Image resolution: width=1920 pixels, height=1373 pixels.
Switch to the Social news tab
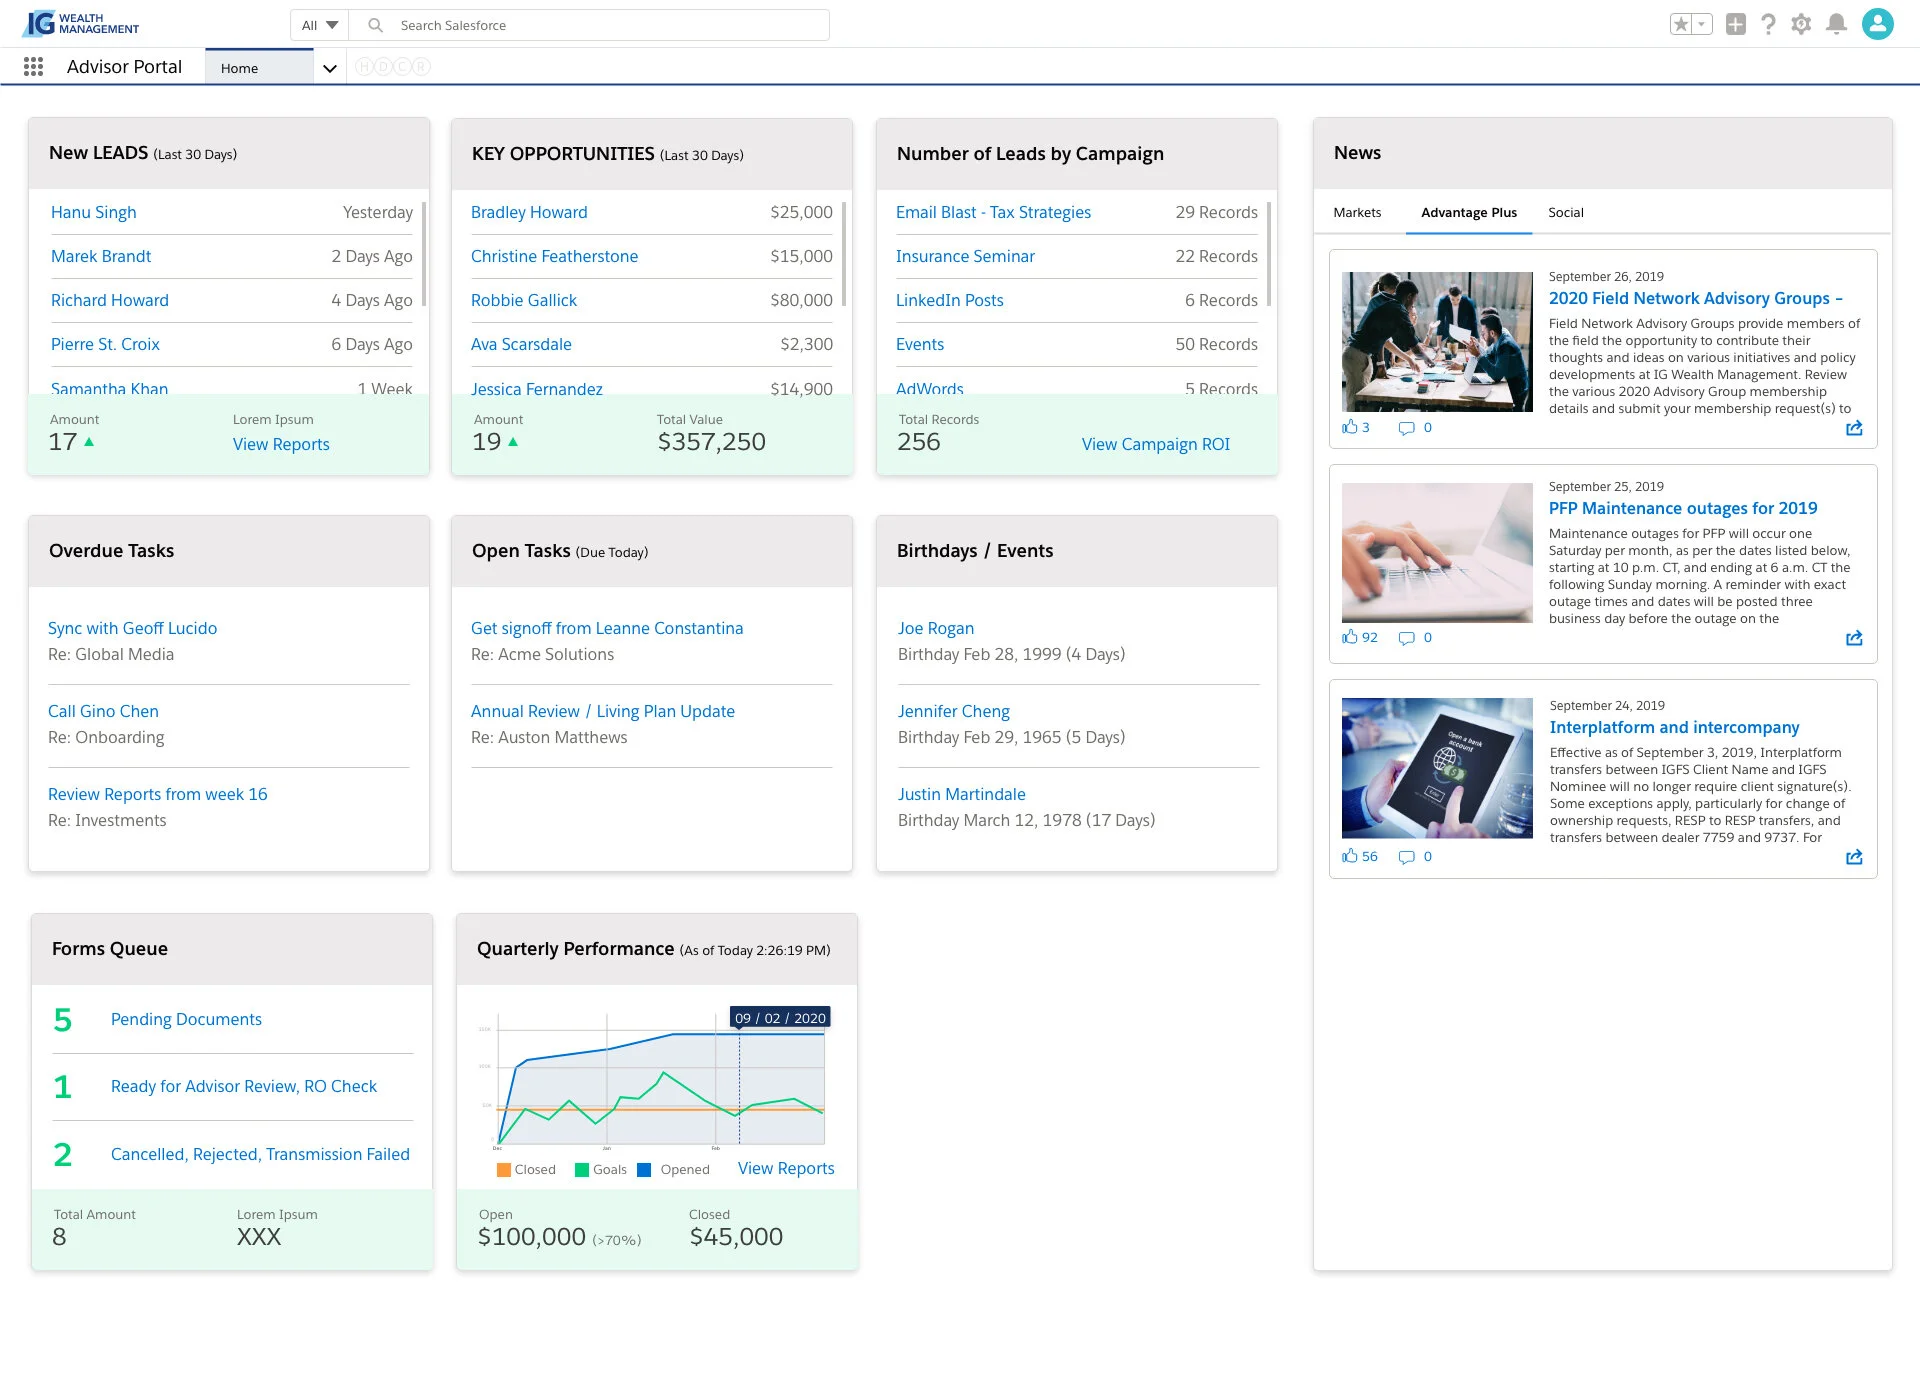(x=1565, y=212)
